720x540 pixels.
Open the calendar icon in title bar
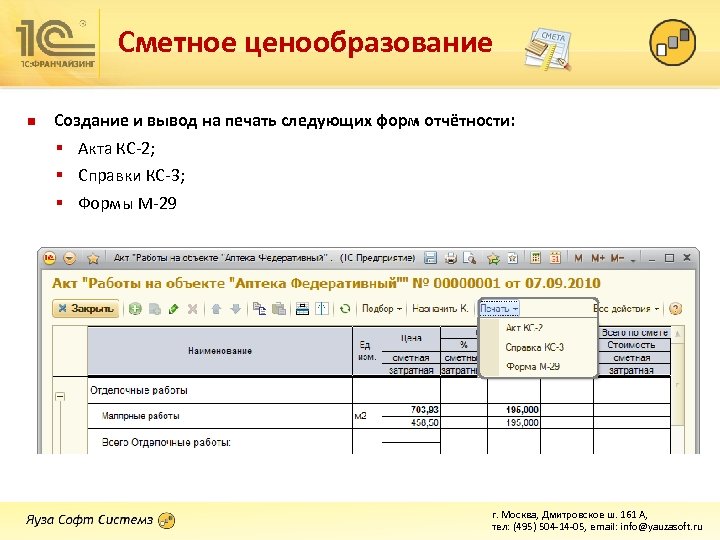555,258
